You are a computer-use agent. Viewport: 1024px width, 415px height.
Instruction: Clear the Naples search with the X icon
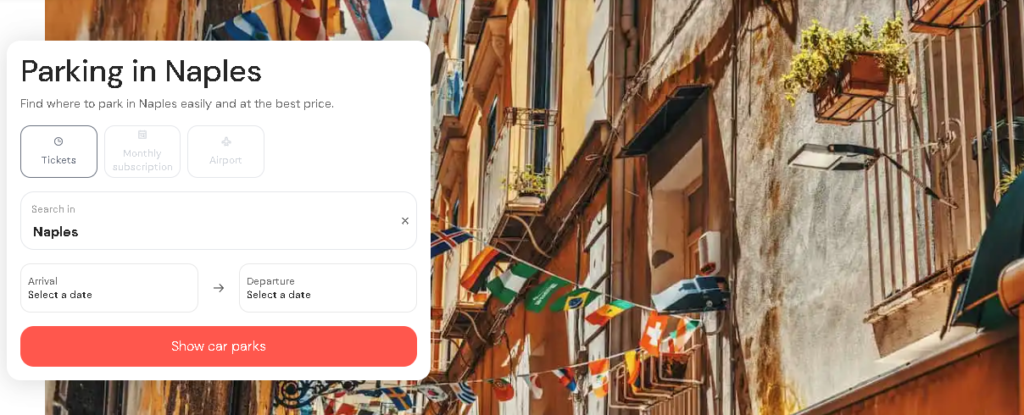[x=405, y=221]
